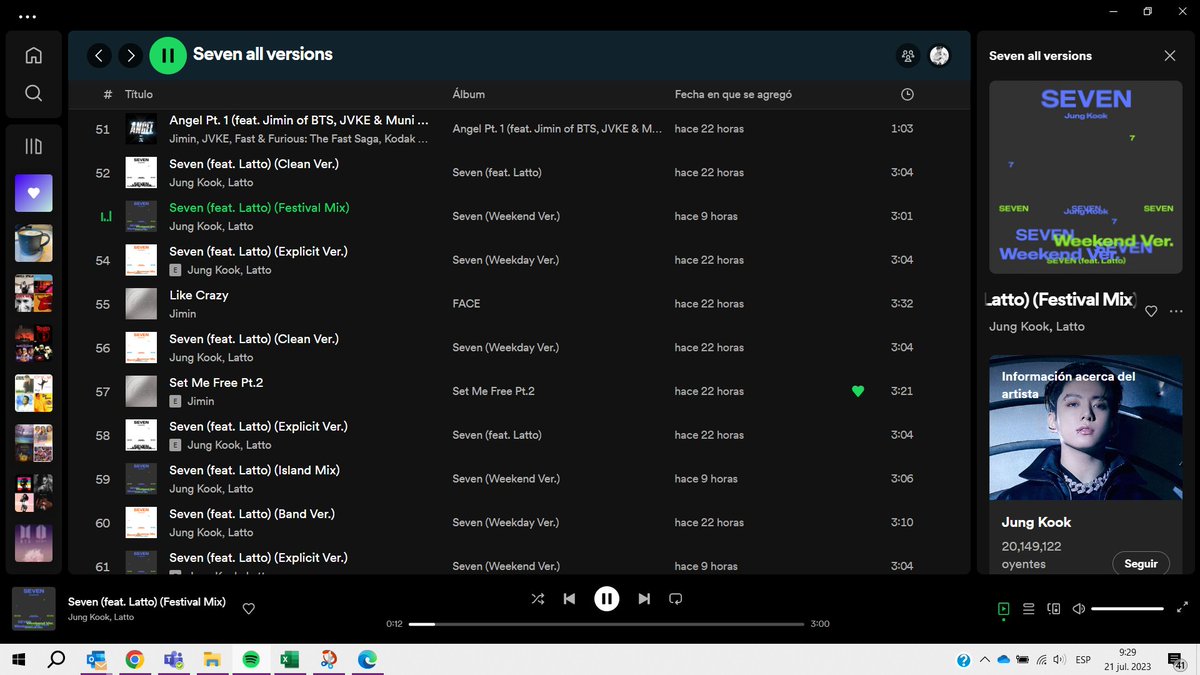Image resolution: width=1200 pixels, height=675 pixels.
Task: Open the coffee cup playlist in the sidebar
Action: point(33,243)
